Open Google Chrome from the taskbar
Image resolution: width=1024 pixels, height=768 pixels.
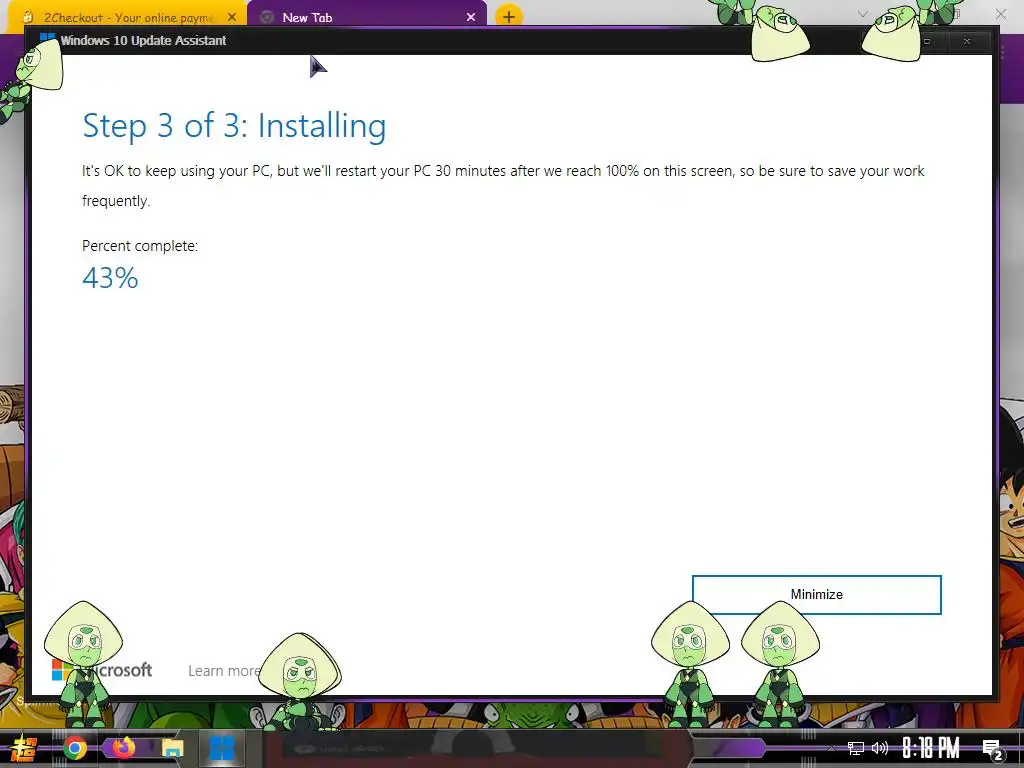pyautogui.click(x=75, y=748)
